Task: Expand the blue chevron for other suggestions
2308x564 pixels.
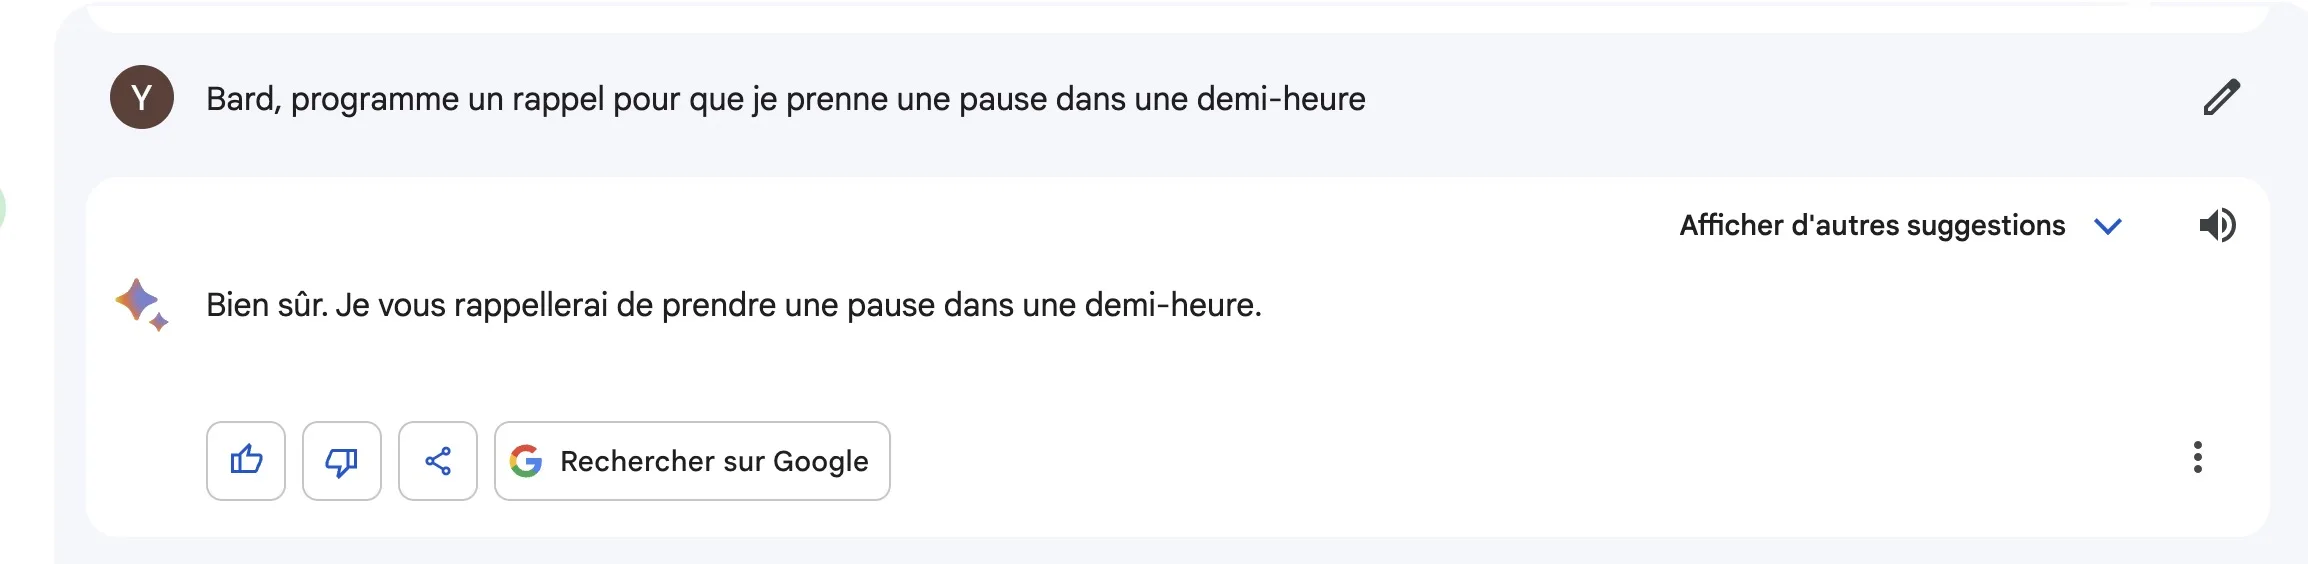Action: pos(2108,226)
